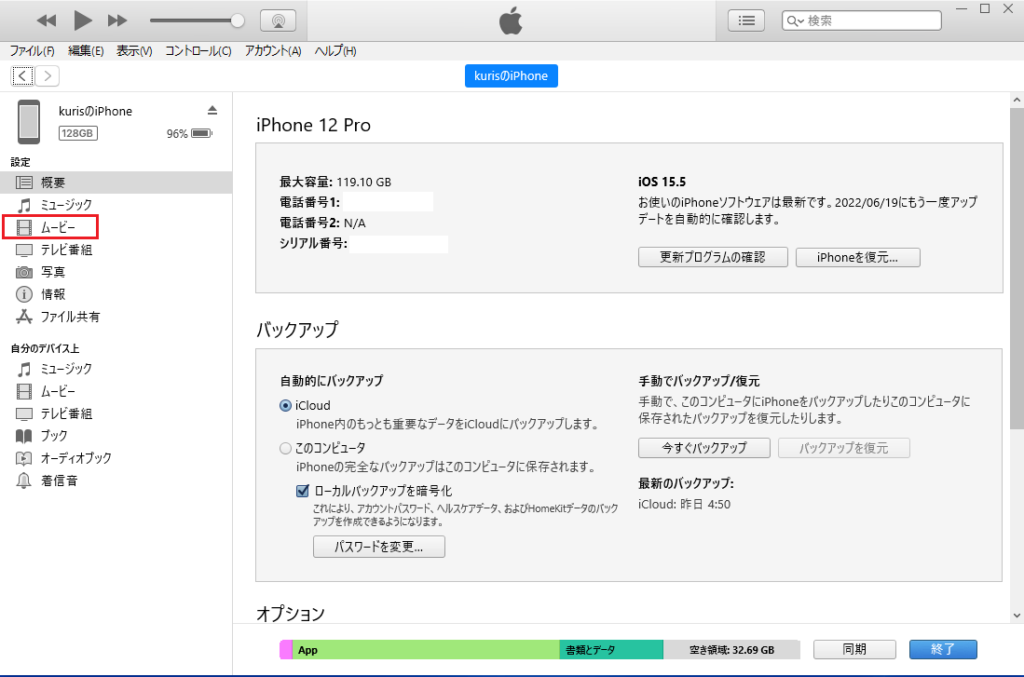Click the volume slider knob
This screenshot has width=1024, height=677.
coord(238,20)
